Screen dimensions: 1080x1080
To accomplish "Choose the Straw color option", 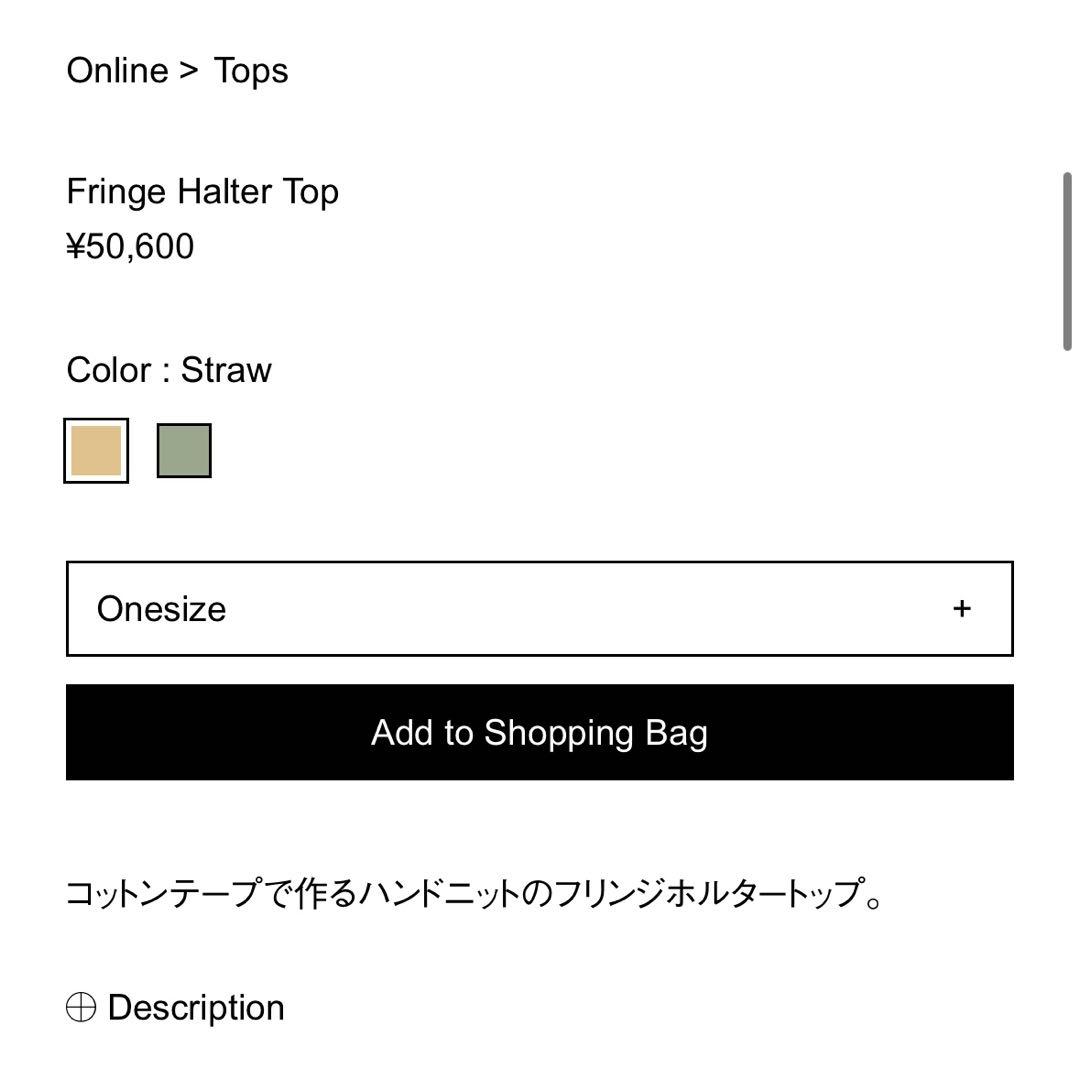I will coord(96,450).
